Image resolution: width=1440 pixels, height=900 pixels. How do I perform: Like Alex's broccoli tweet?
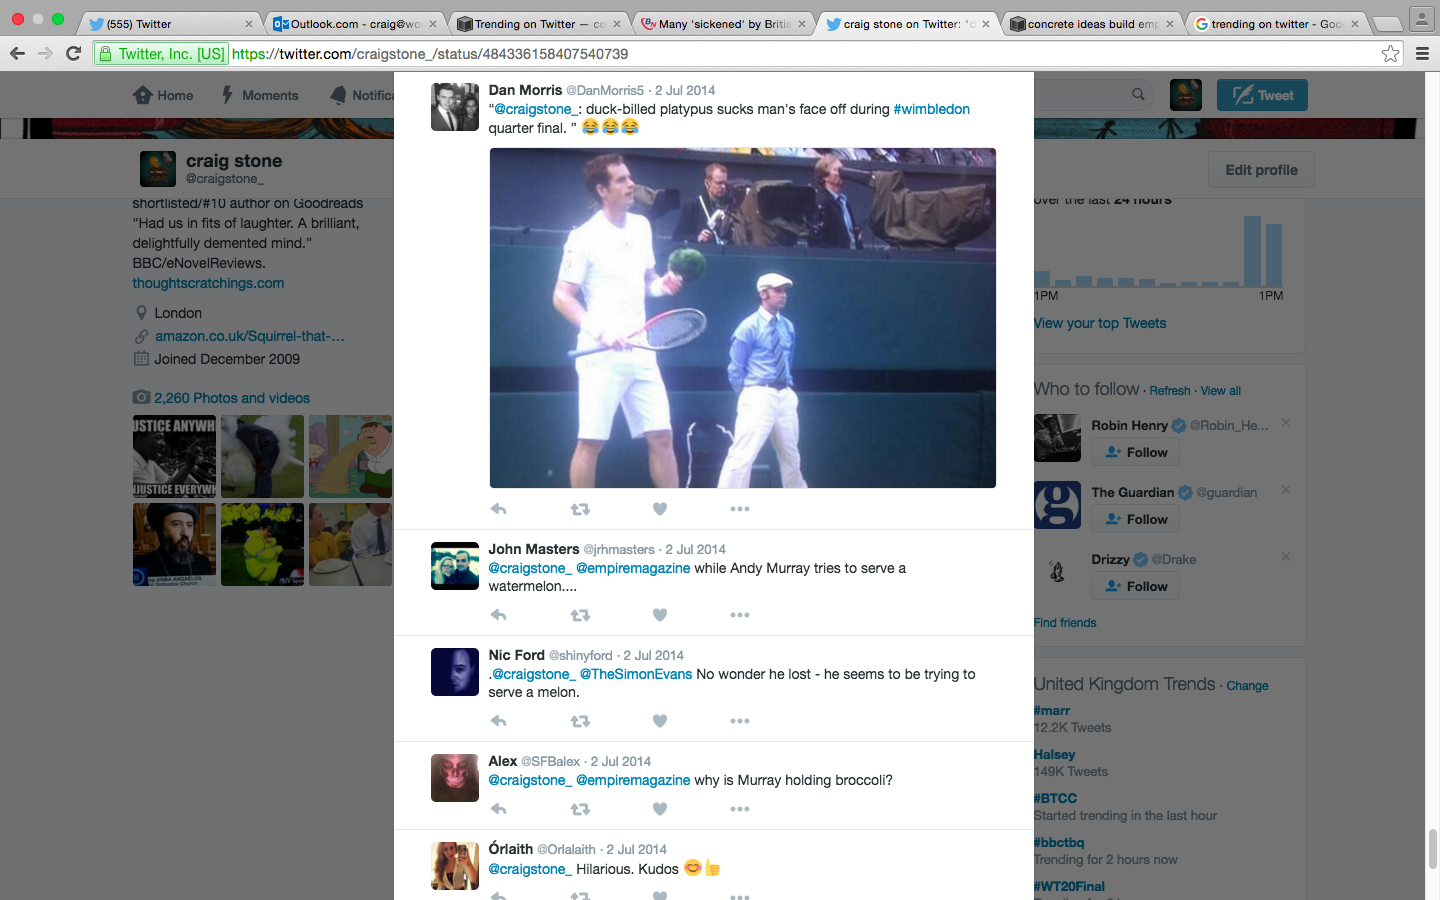click(x=660, y=809)
